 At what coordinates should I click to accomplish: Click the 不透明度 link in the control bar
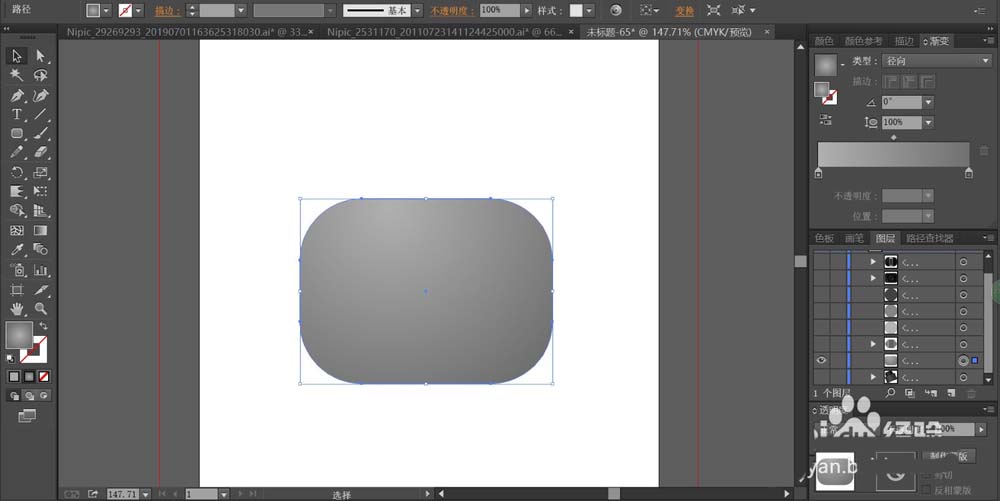pos(453,11)
